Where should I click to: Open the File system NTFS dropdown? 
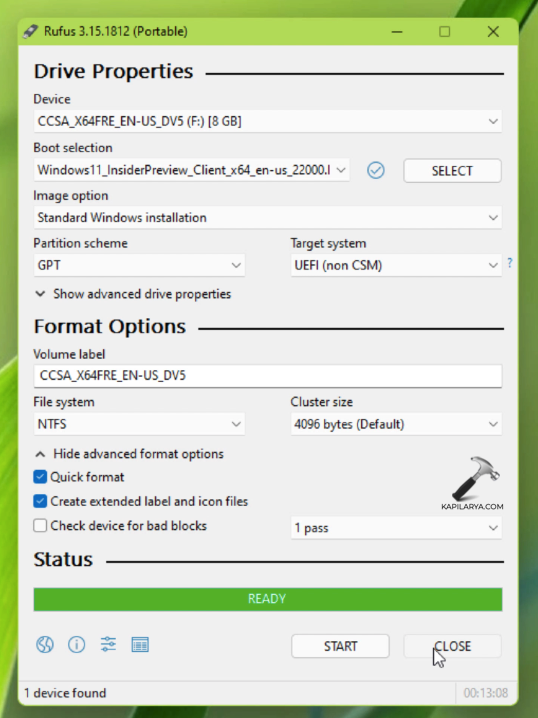pos(139,424)
